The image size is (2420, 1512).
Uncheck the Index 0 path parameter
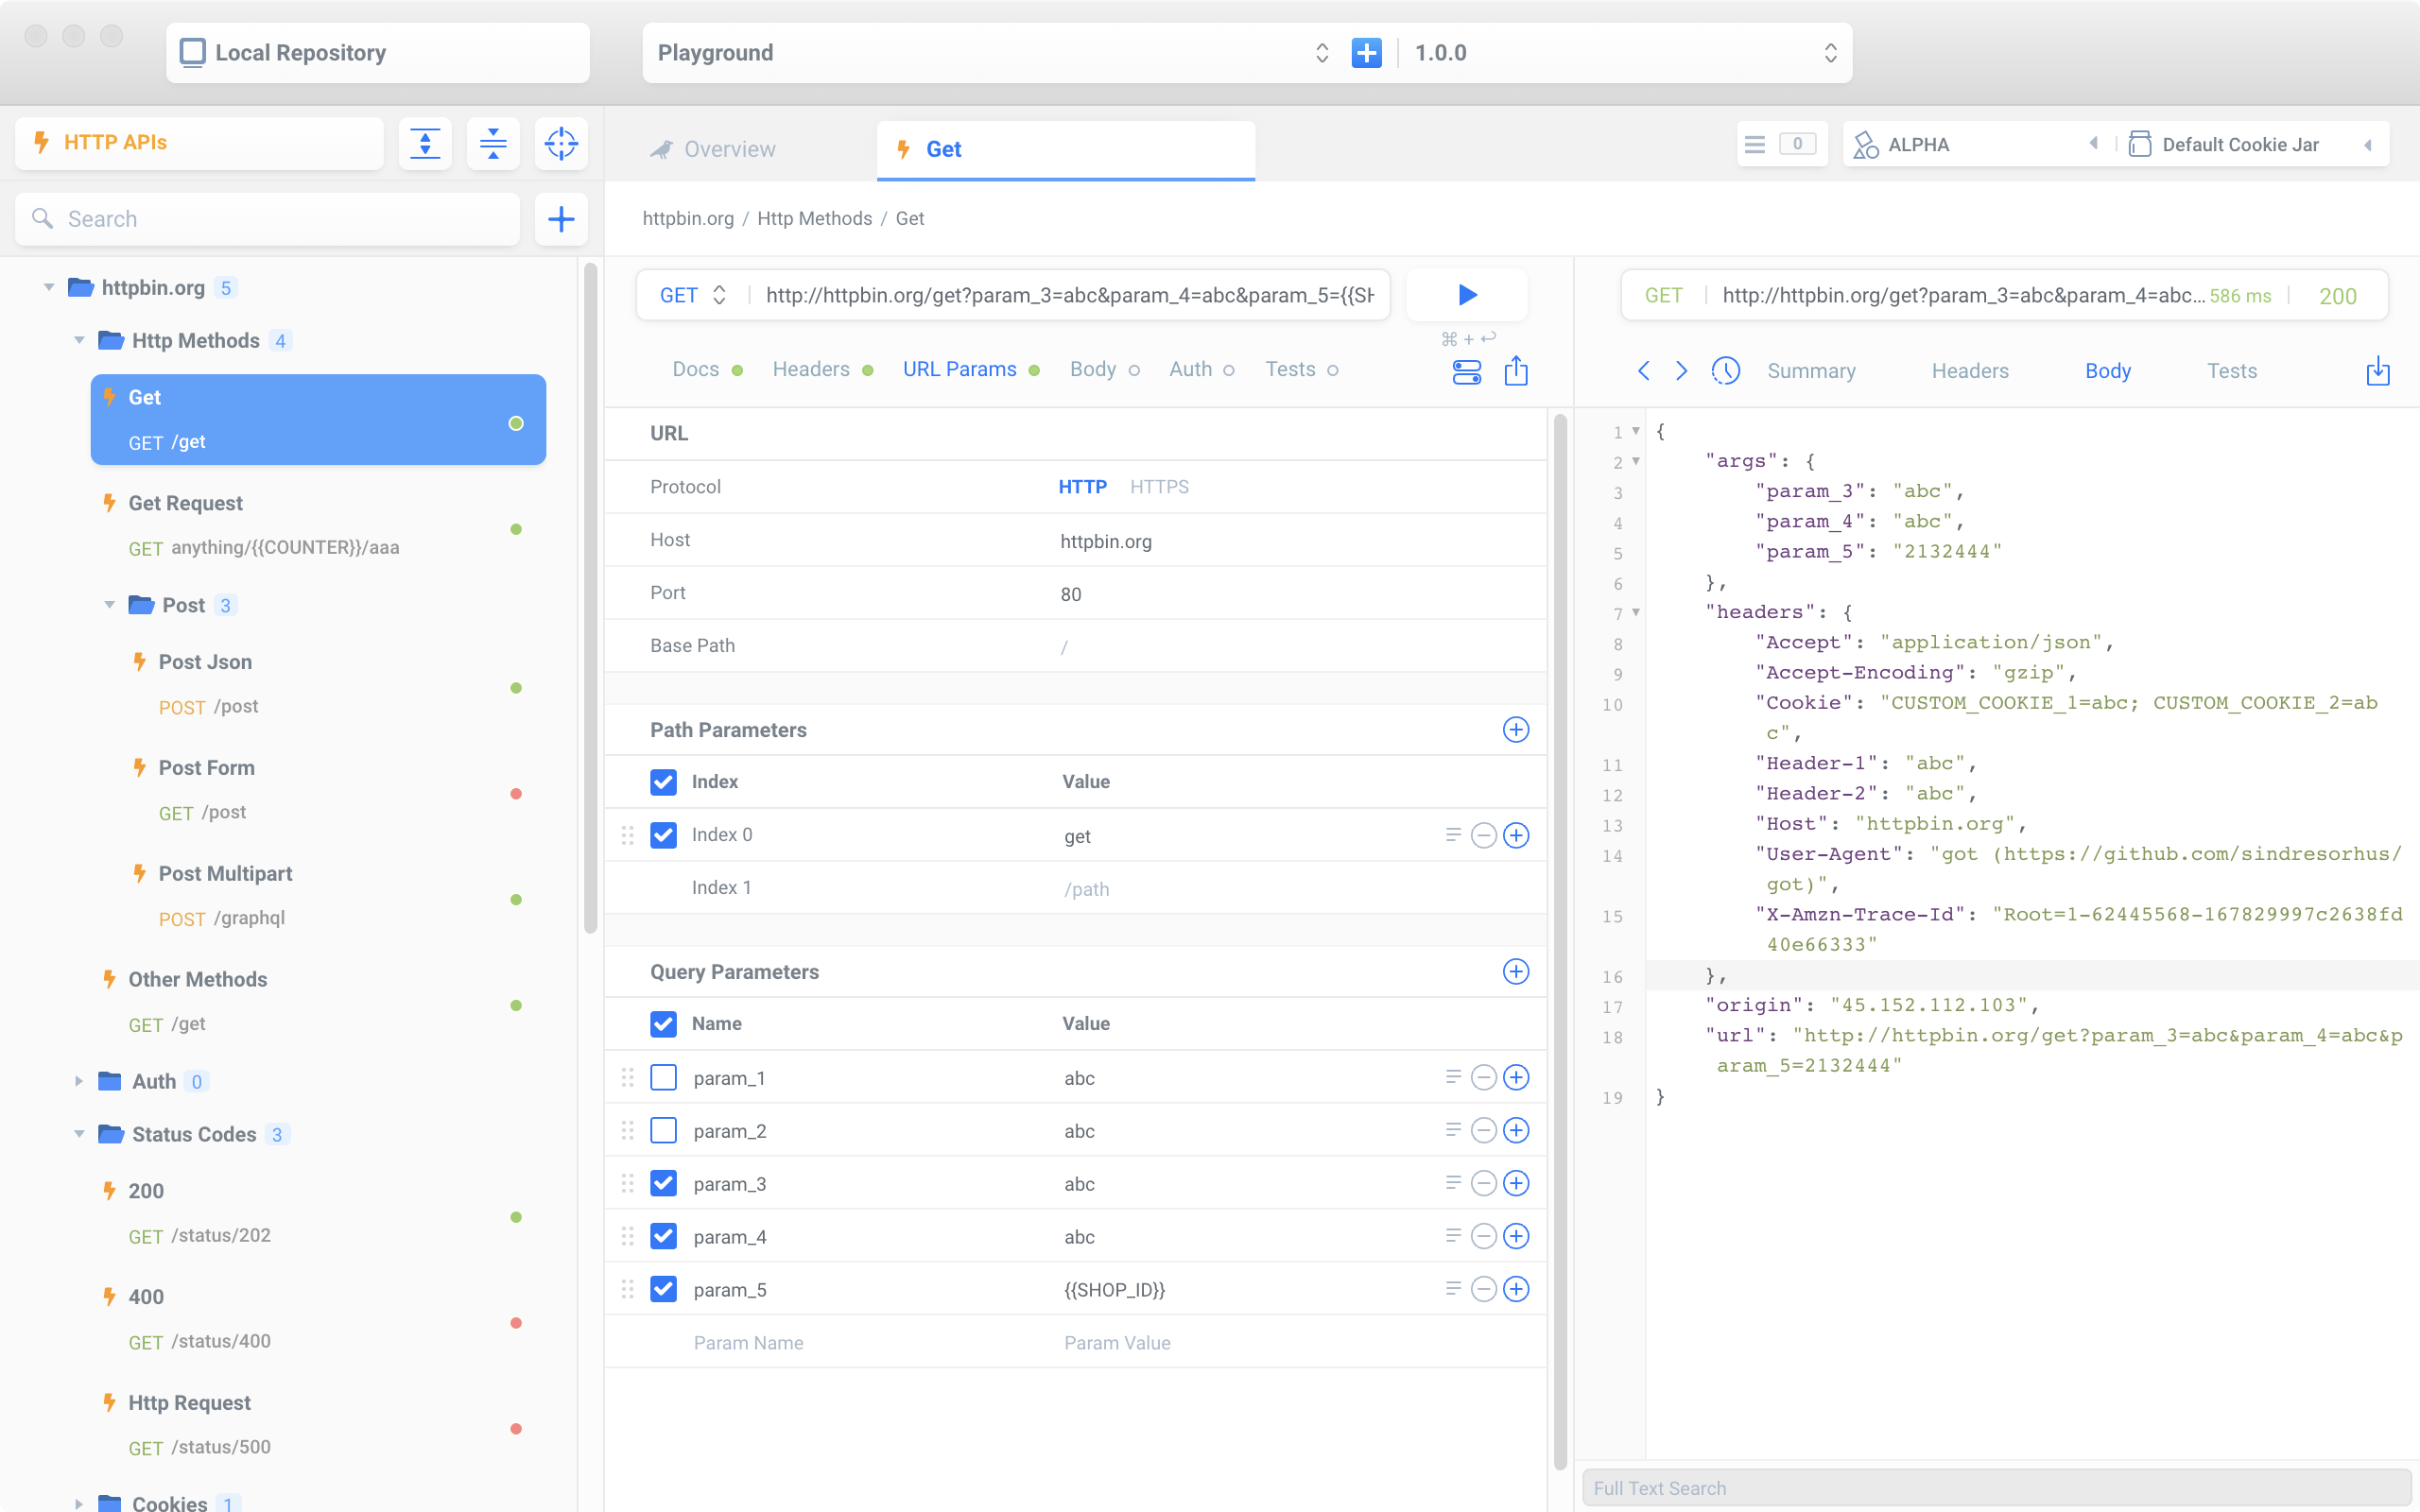[663, 835]
